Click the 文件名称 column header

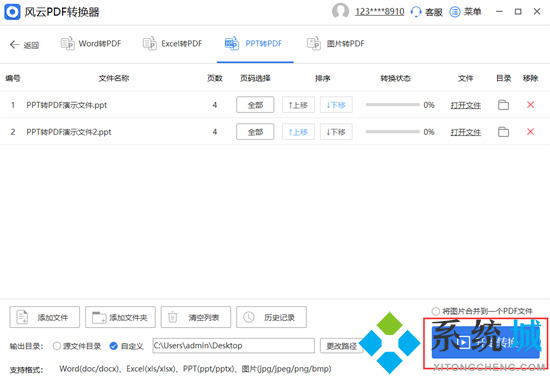pyautogui.click(x=114, y=78)
